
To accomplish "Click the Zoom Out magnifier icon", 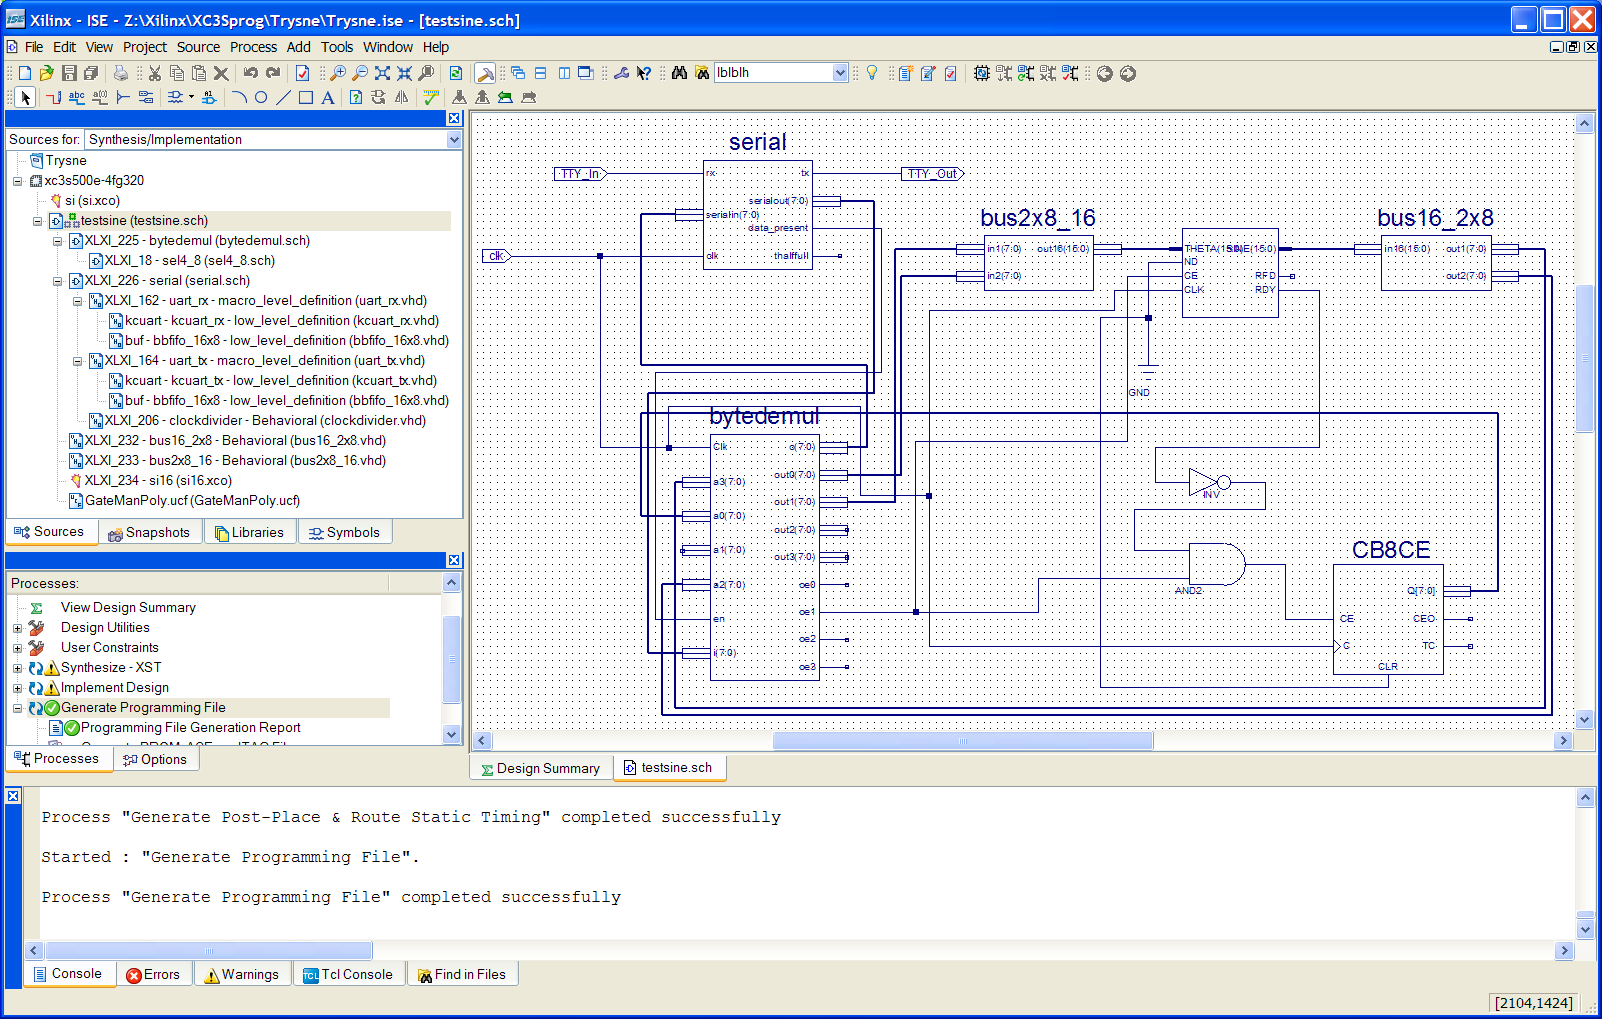I will tap(360, 73).
